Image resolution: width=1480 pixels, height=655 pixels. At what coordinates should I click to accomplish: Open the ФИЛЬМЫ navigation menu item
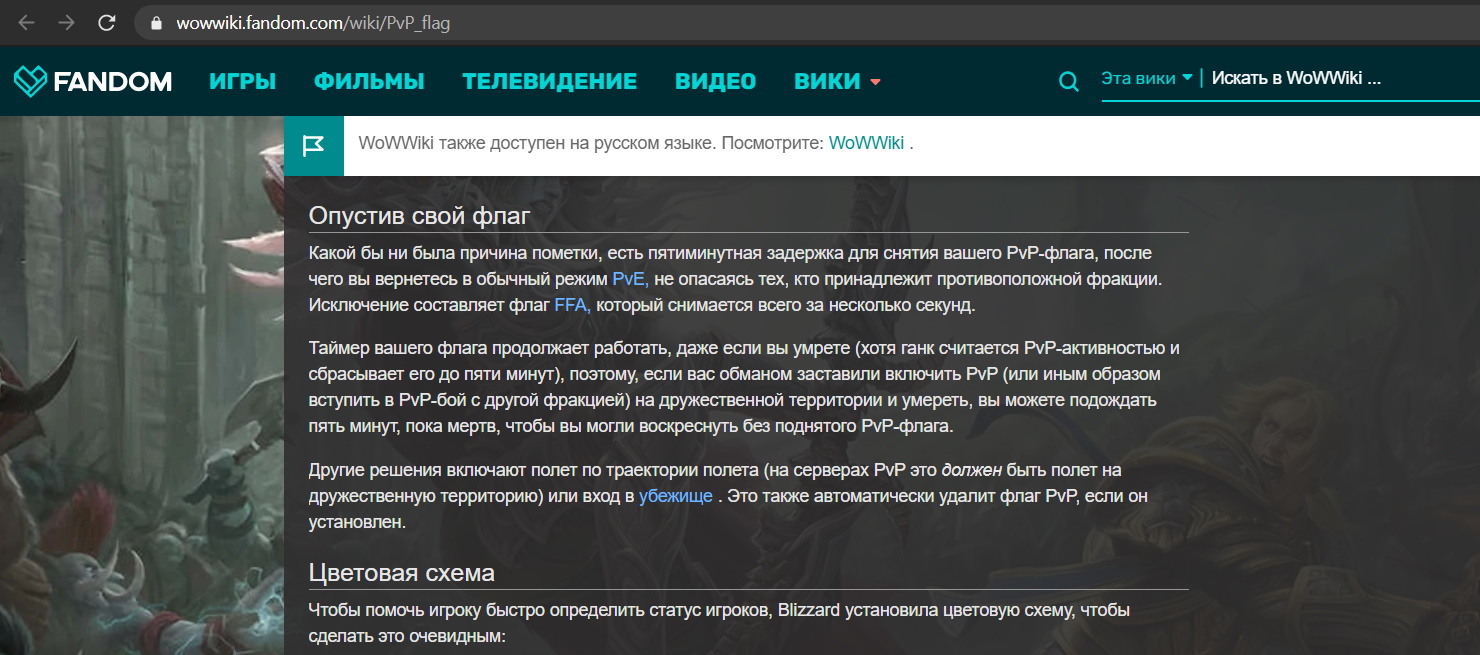[369, 82]
